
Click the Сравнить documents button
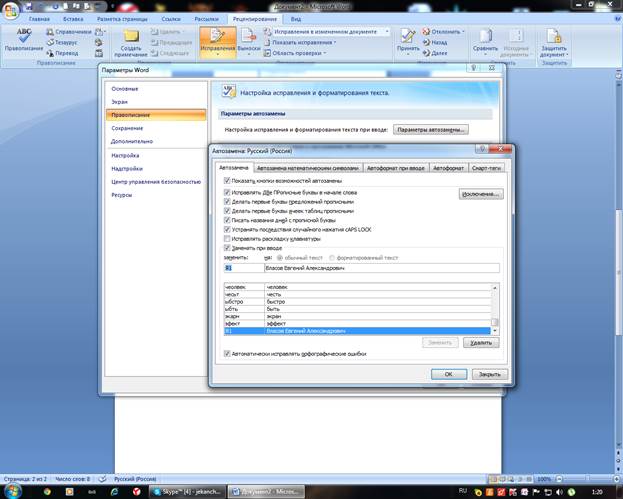pyautogui.click(x=485, y=41)
